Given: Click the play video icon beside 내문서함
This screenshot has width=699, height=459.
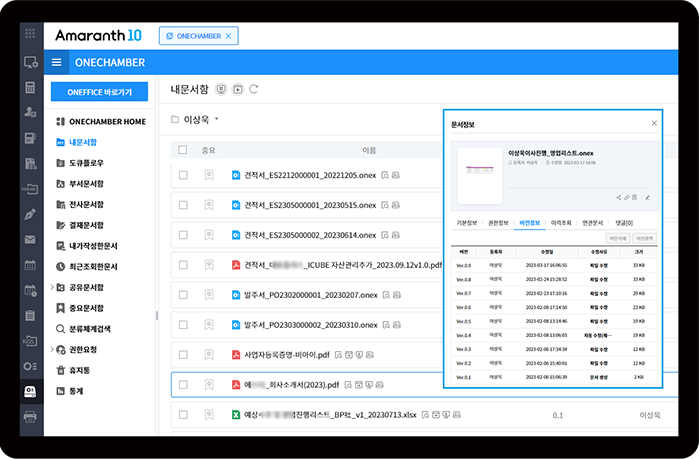Looking at the screenshot, I should click(x=238, y=90).
